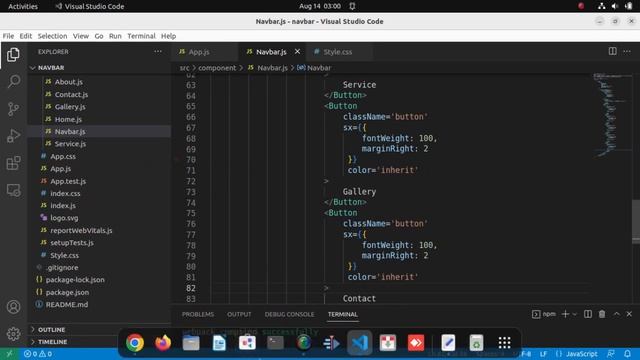Viewport: 640px width, 360px height.
Task: Open Contact.js in the explorer
Action: click(x=71, y=94)
